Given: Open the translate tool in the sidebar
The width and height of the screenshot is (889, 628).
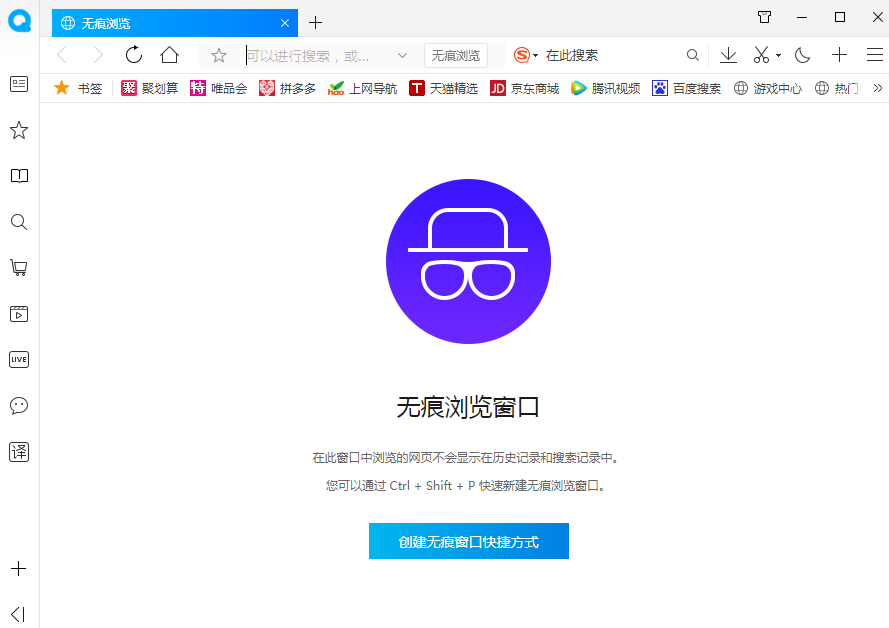Looking at the screenshot, I should pyautogui.click(x=18, y=452).
